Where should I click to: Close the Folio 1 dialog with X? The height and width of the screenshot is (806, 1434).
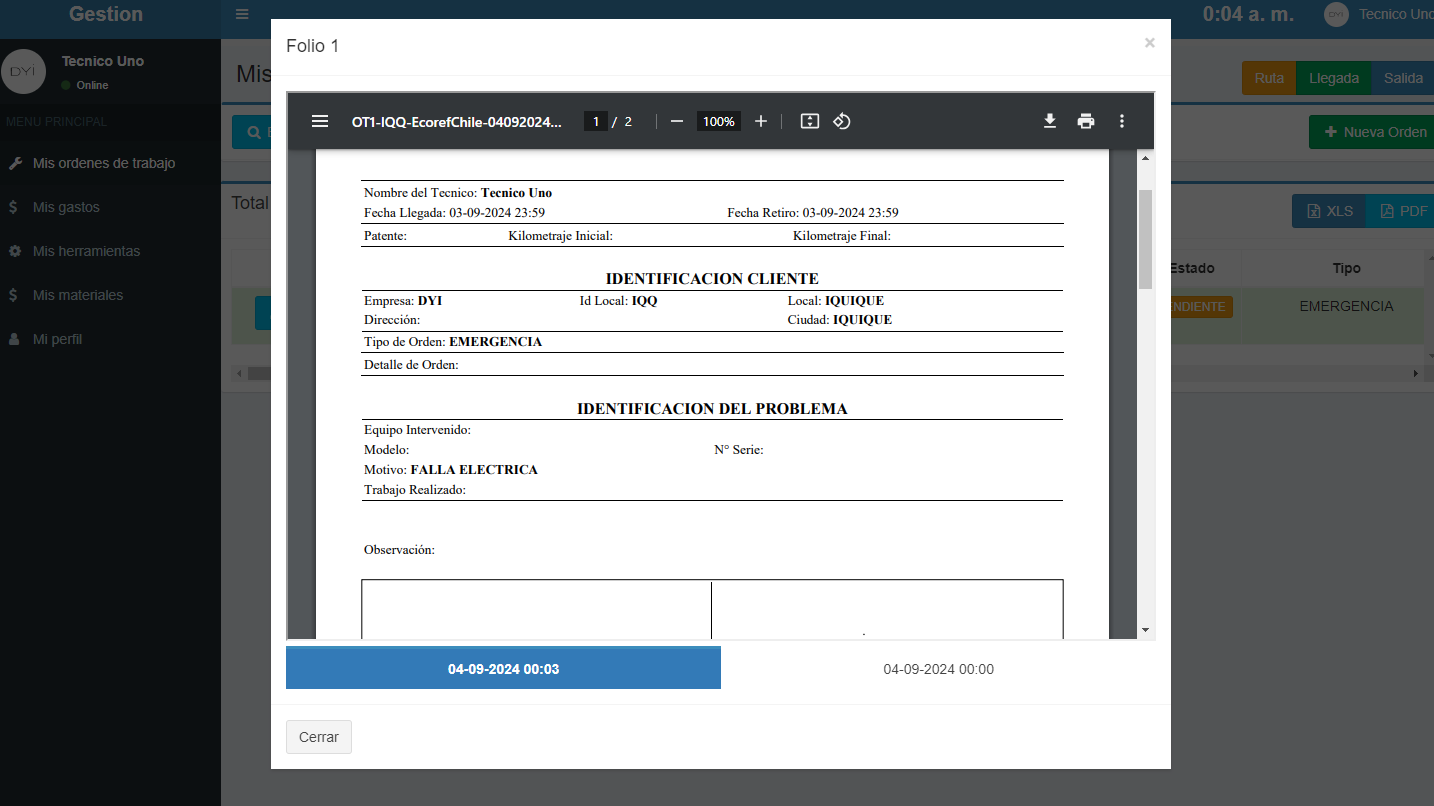point(1149,43)
